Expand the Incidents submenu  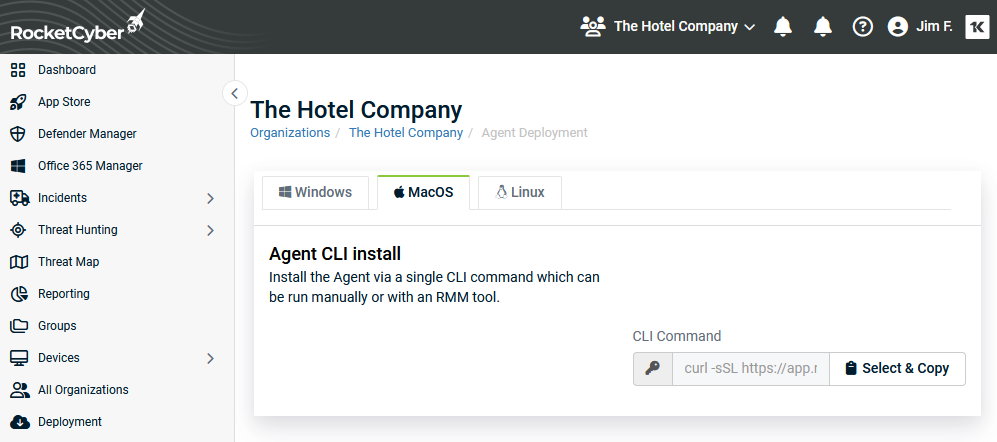coord(210,198)
